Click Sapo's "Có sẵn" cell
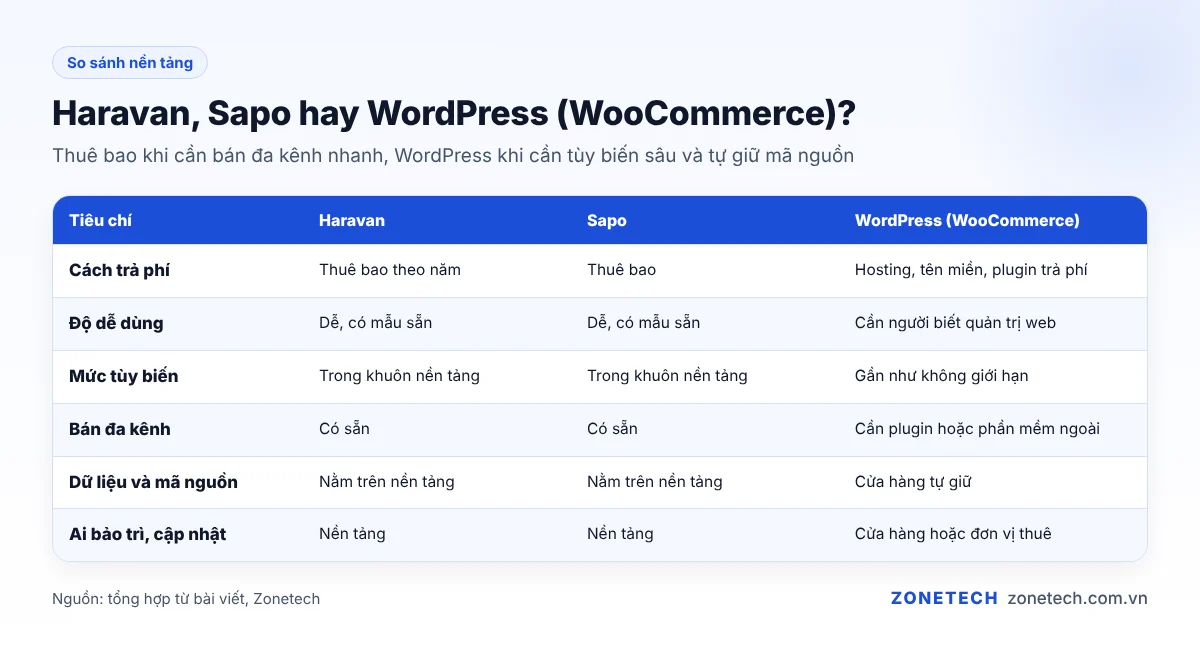This screenshot has width=1200, height=649. [x=612, y=429]
